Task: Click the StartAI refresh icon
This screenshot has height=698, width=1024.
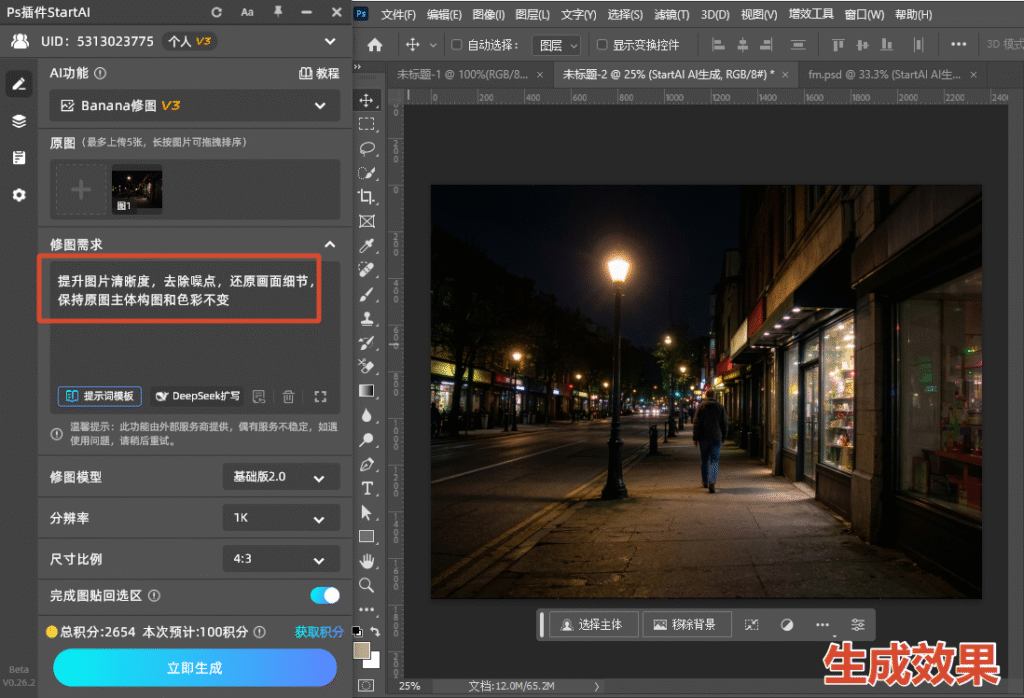Action: click(x=217, y=12)
